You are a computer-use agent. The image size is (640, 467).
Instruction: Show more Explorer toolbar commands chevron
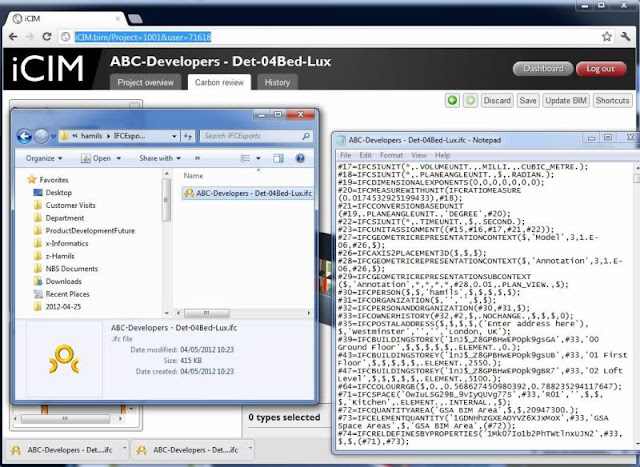(198, 158)
